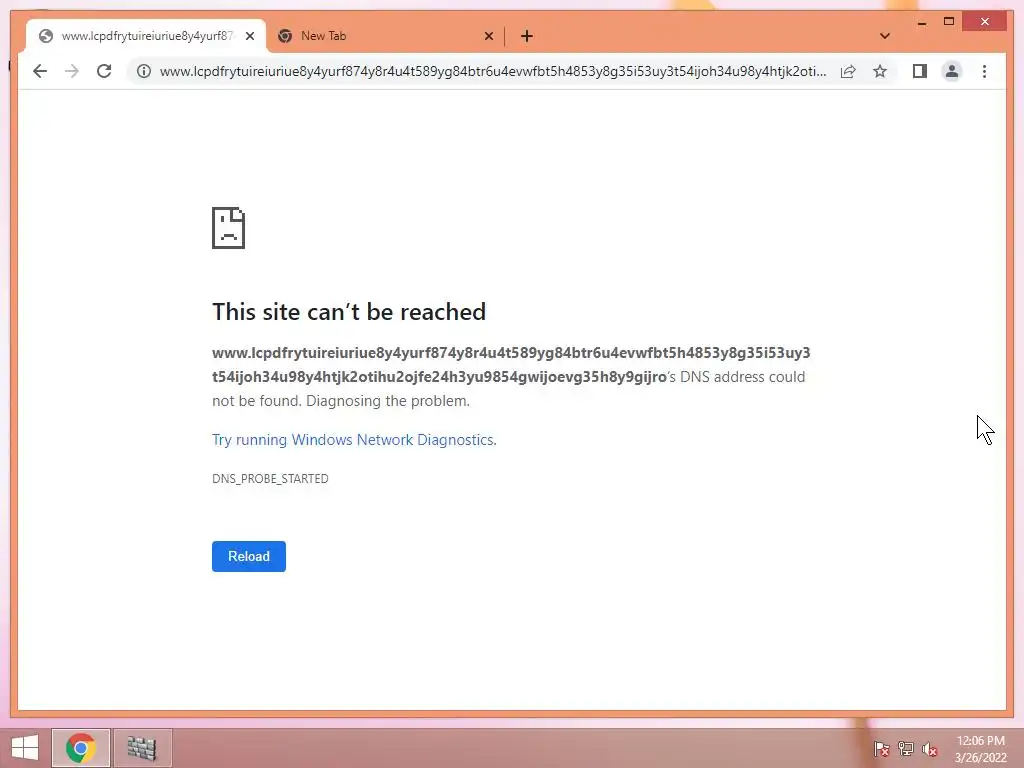Screen dimensions: 1024x768
Task: Open the profile avatar menu
Action: click(952, 71)
